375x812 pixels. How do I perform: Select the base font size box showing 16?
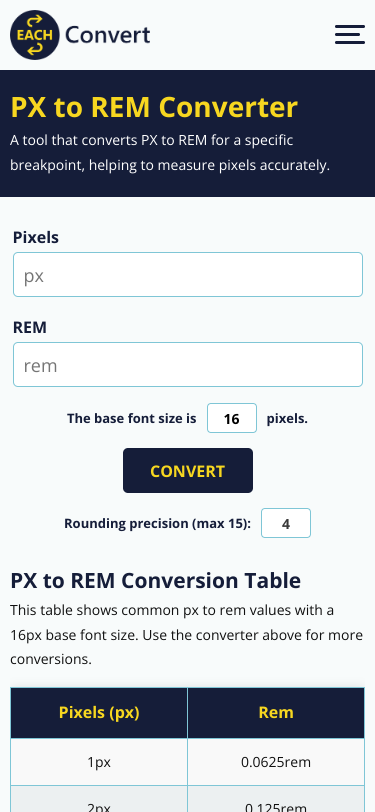point(232,418)
